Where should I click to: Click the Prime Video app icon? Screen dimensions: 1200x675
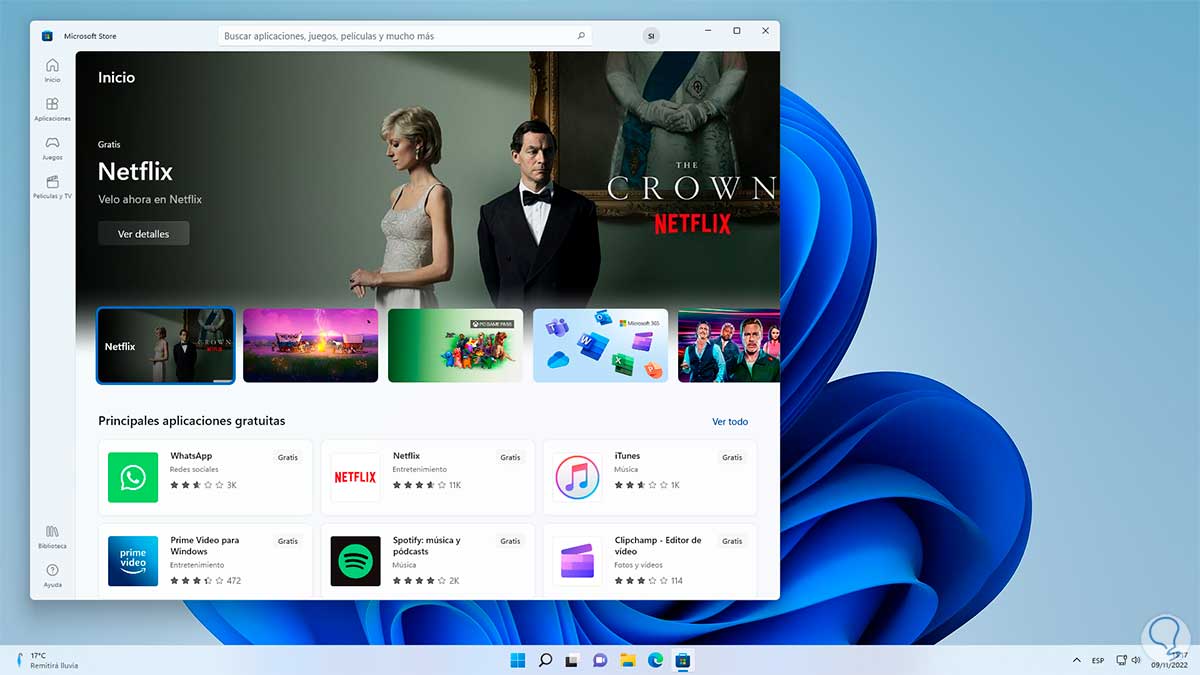click(x=133, y=561)
